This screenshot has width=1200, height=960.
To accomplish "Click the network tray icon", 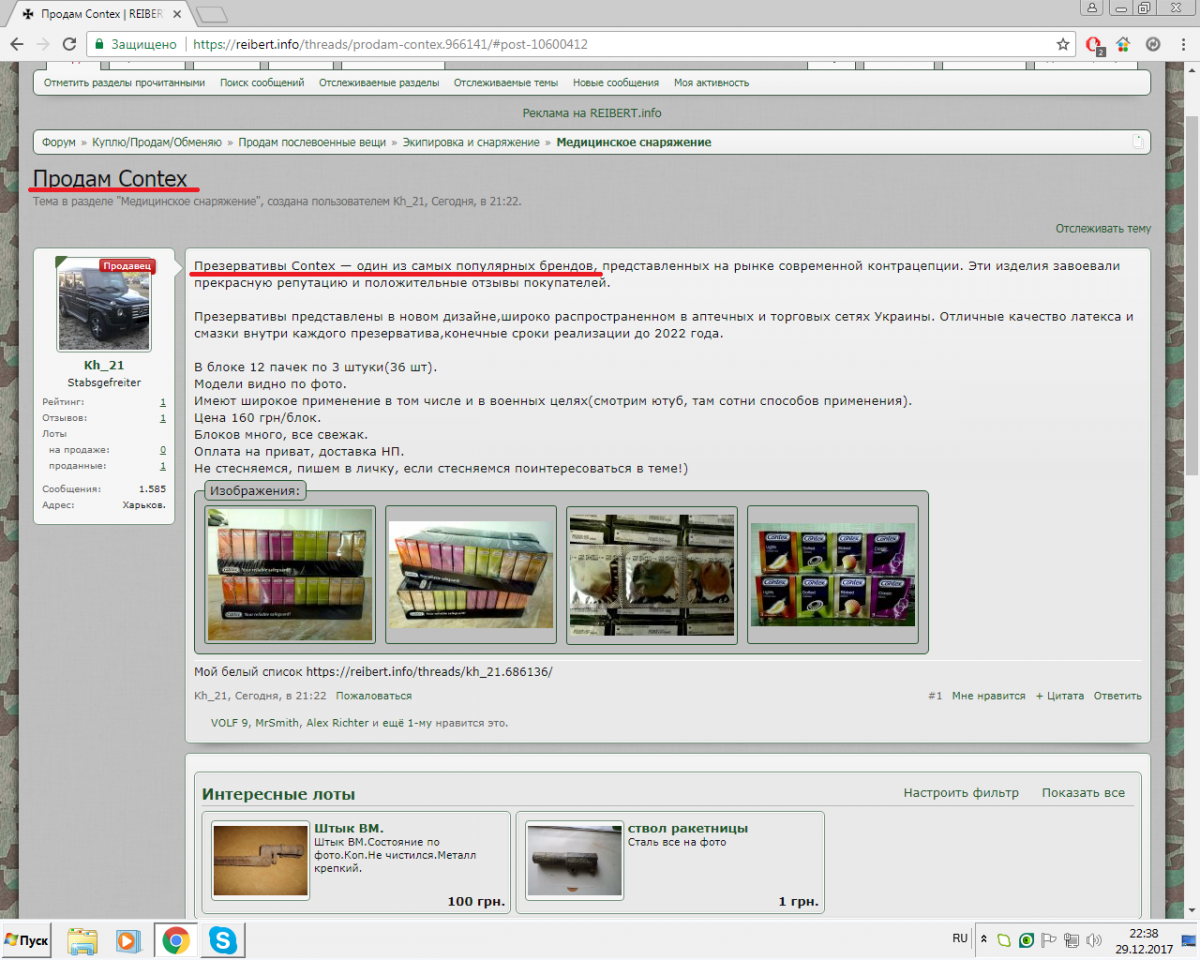I will coord(1071,940).
